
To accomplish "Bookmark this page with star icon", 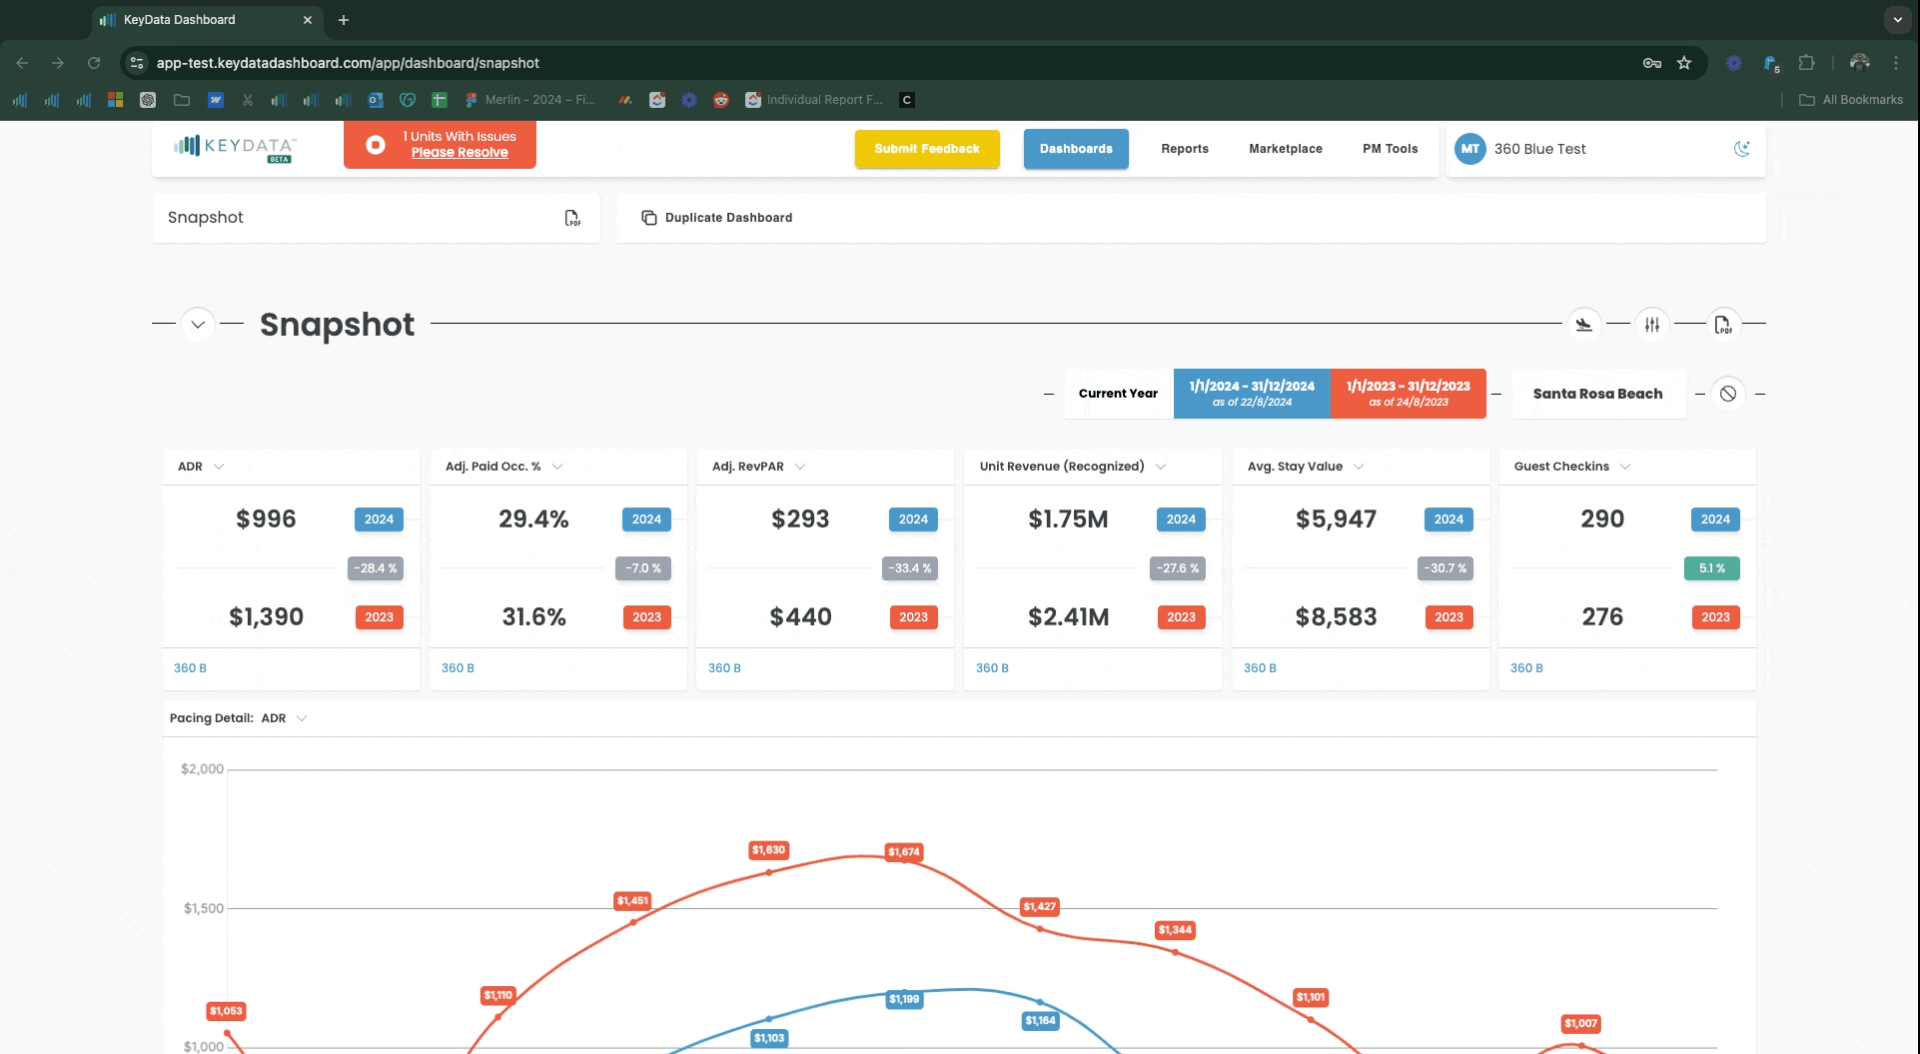I will click(x=1684, y=63).
